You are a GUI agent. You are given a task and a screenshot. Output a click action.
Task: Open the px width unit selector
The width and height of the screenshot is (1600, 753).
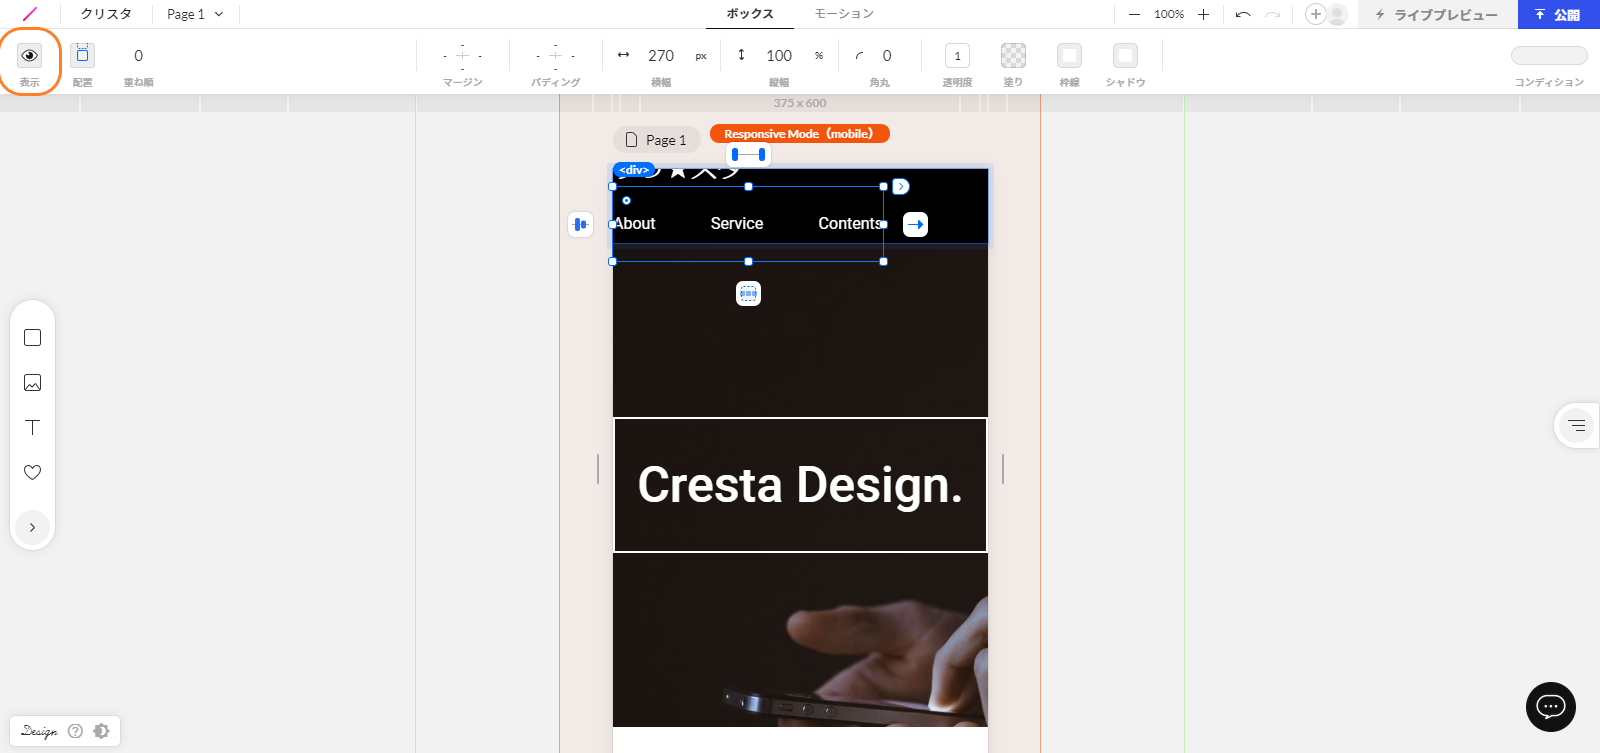click(x=701, y=56)
